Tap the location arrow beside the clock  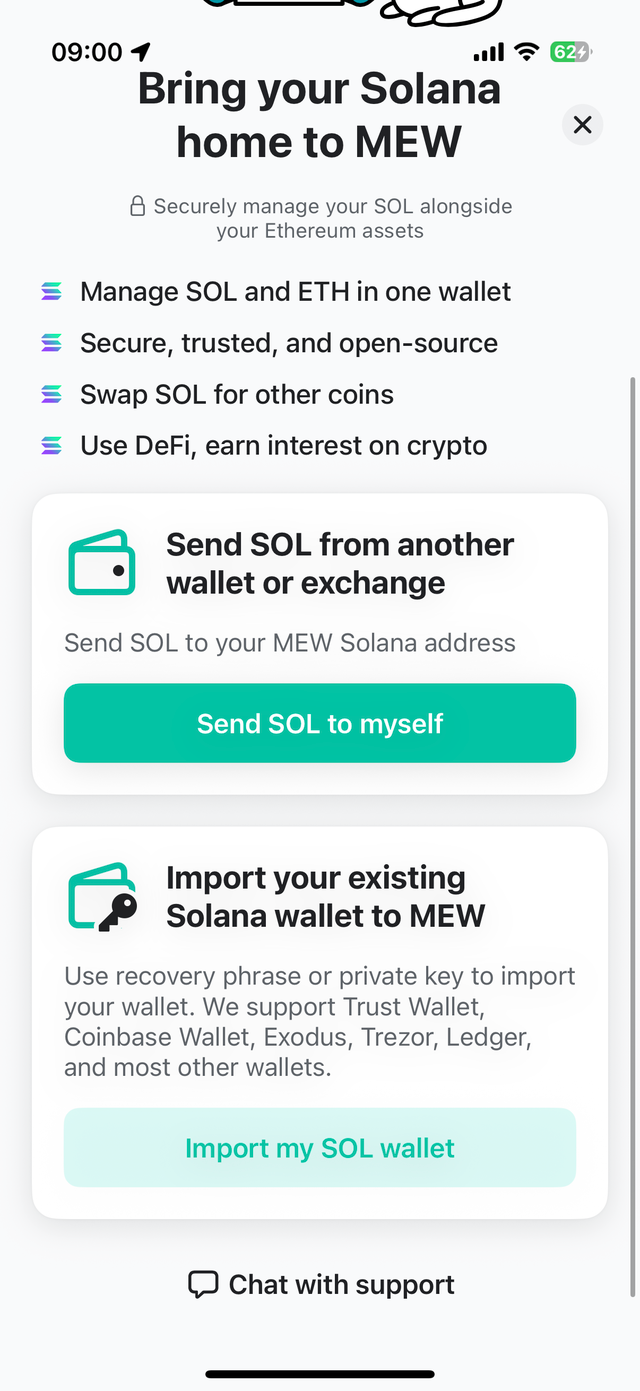141,51
